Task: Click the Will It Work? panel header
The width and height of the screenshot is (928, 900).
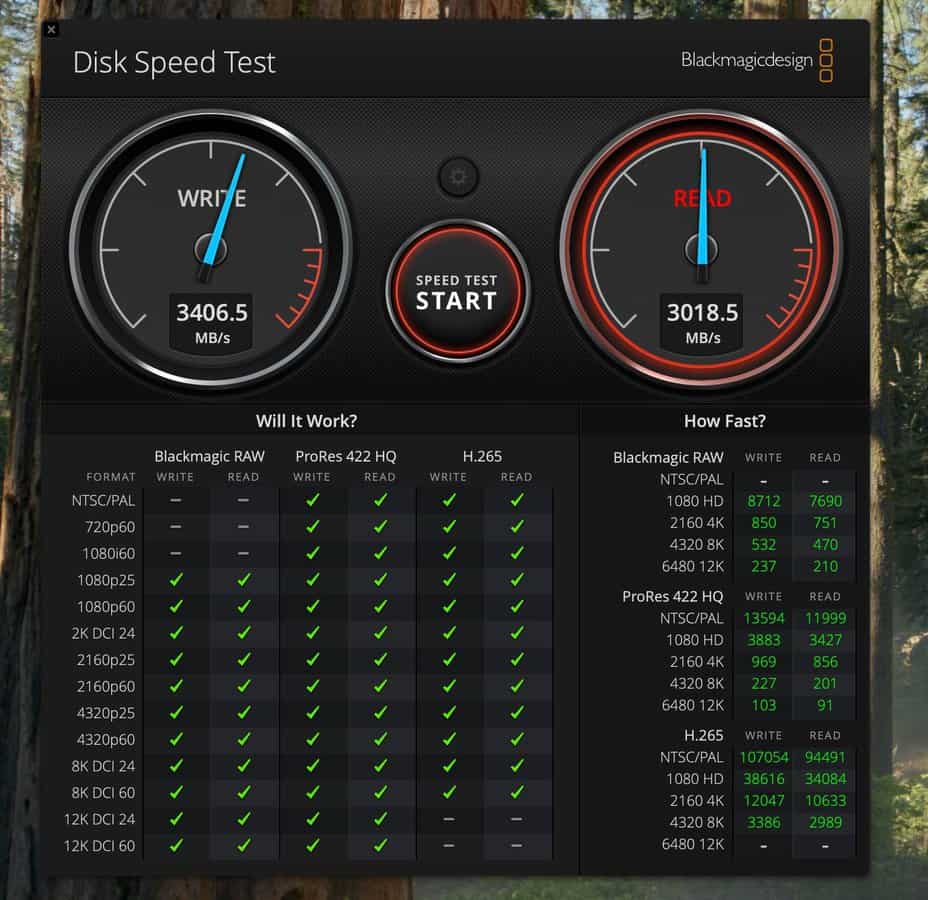Action: tap(306, 421)
